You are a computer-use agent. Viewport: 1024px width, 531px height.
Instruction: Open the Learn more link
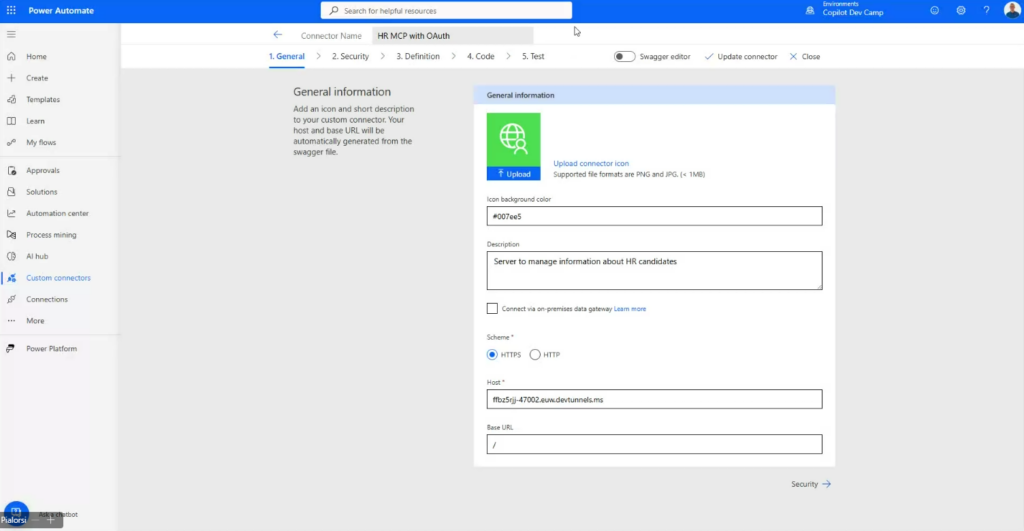[630, 309]
